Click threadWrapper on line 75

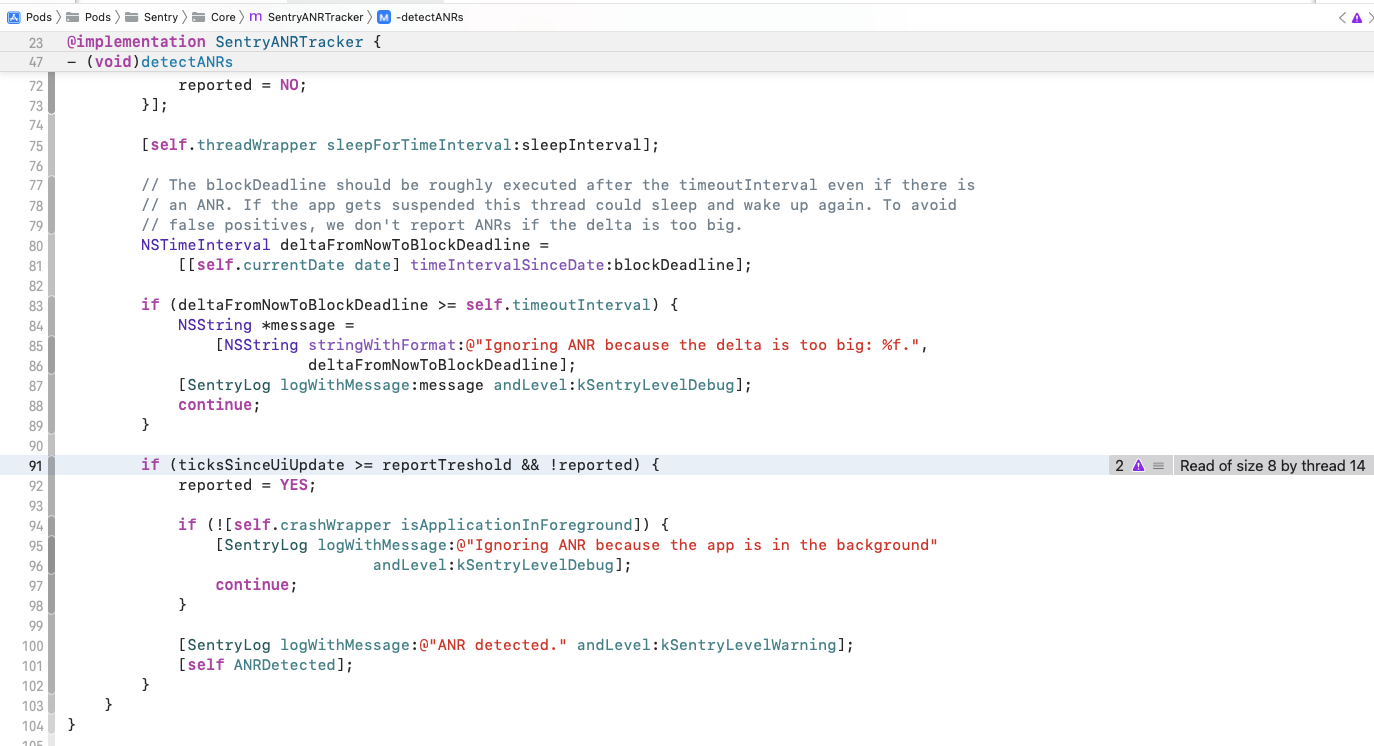coord(257,145)
